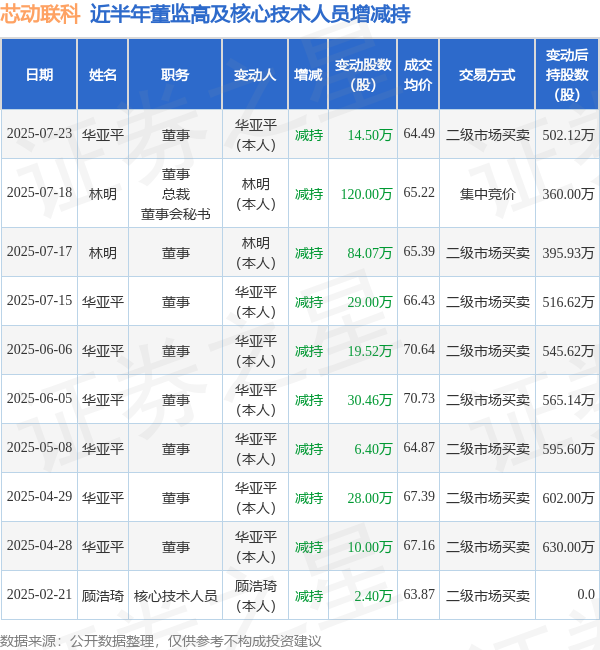Click 林明 name in 2025-07-17 row

102,252
